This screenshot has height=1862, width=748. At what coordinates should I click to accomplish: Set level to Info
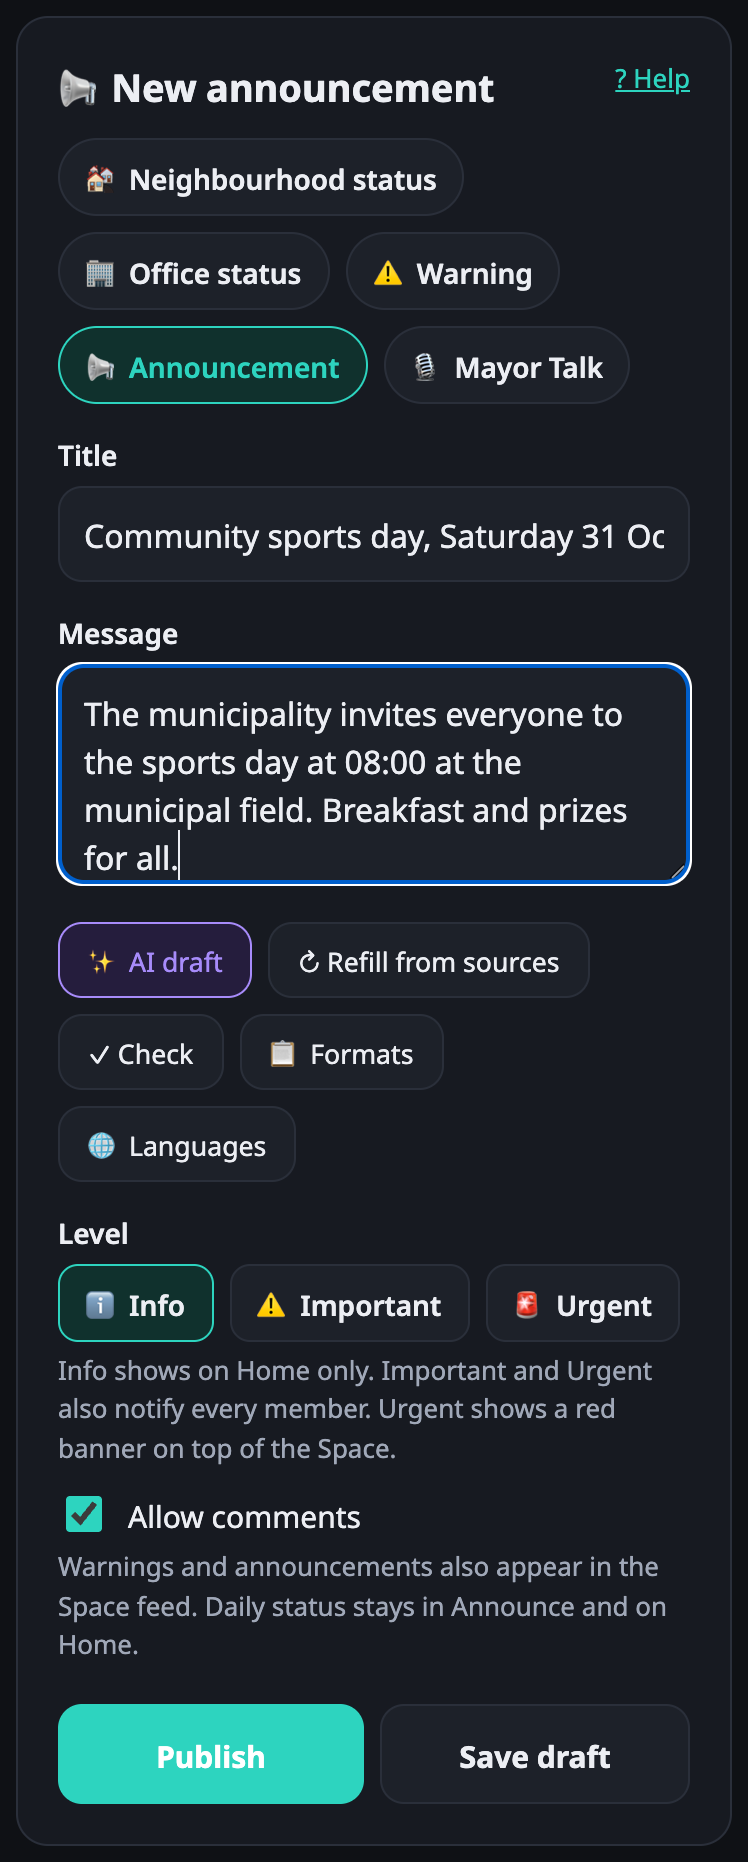[136, 1303]
